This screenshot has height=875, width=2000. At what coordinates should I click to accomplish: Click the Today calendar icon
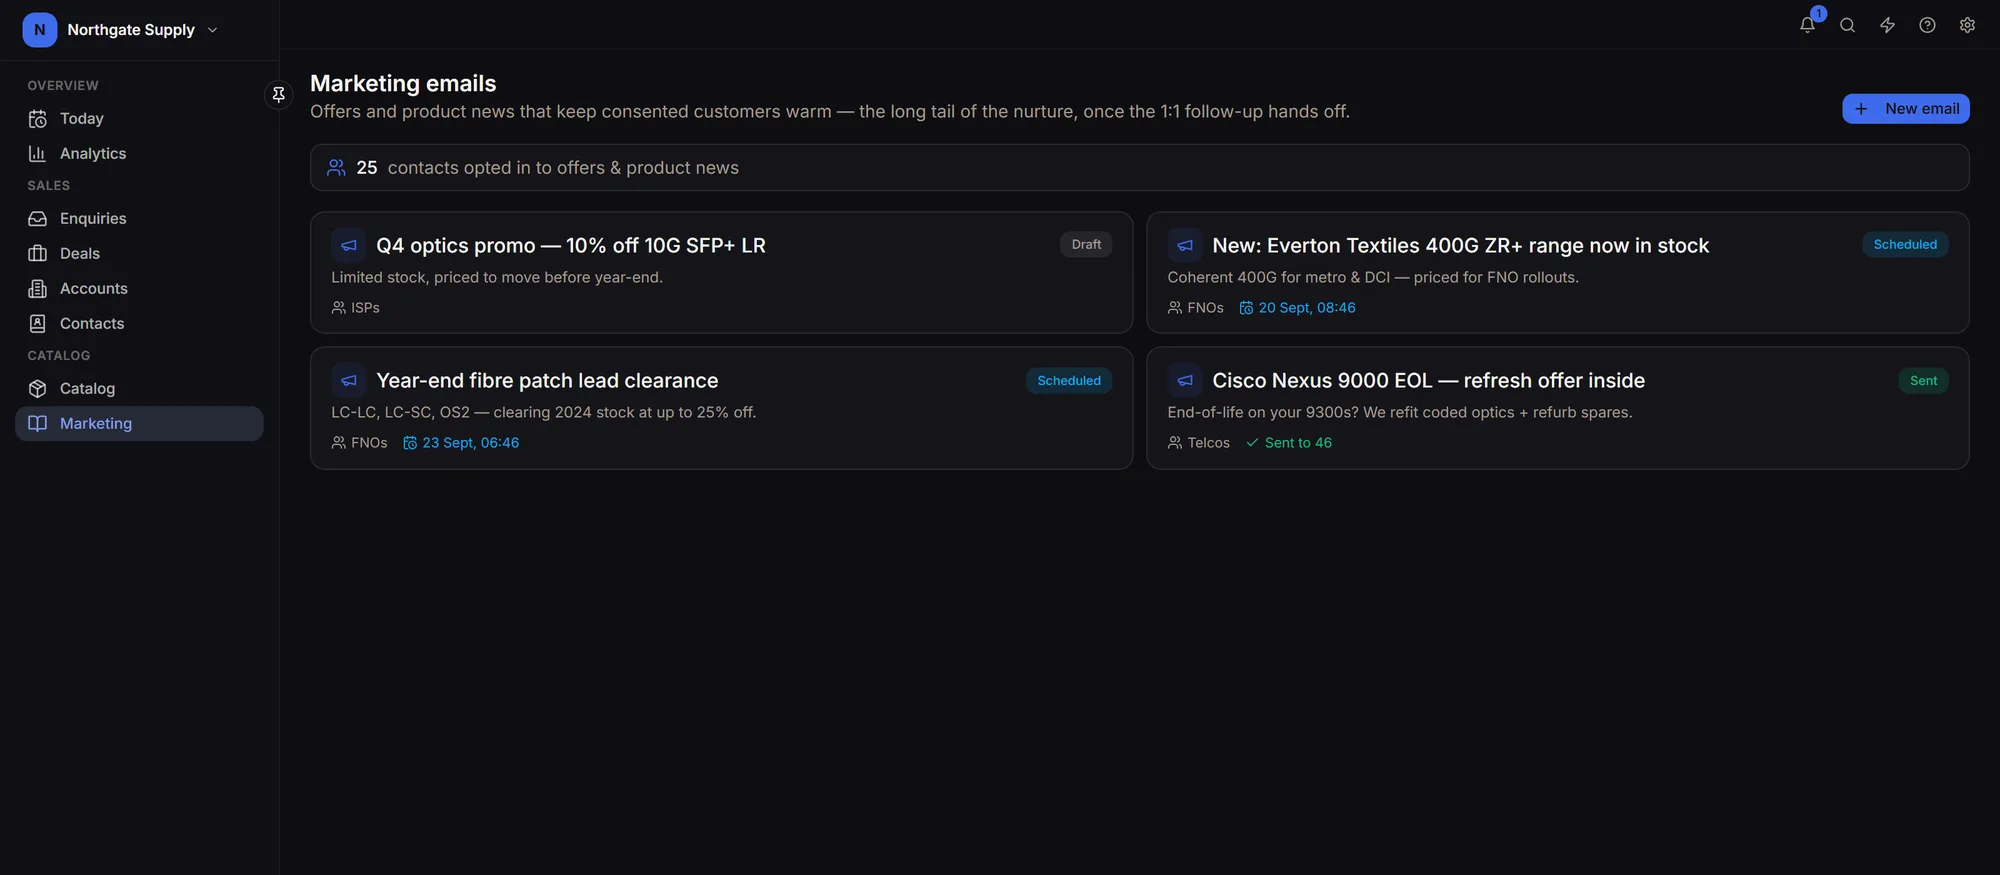point(38,119)
